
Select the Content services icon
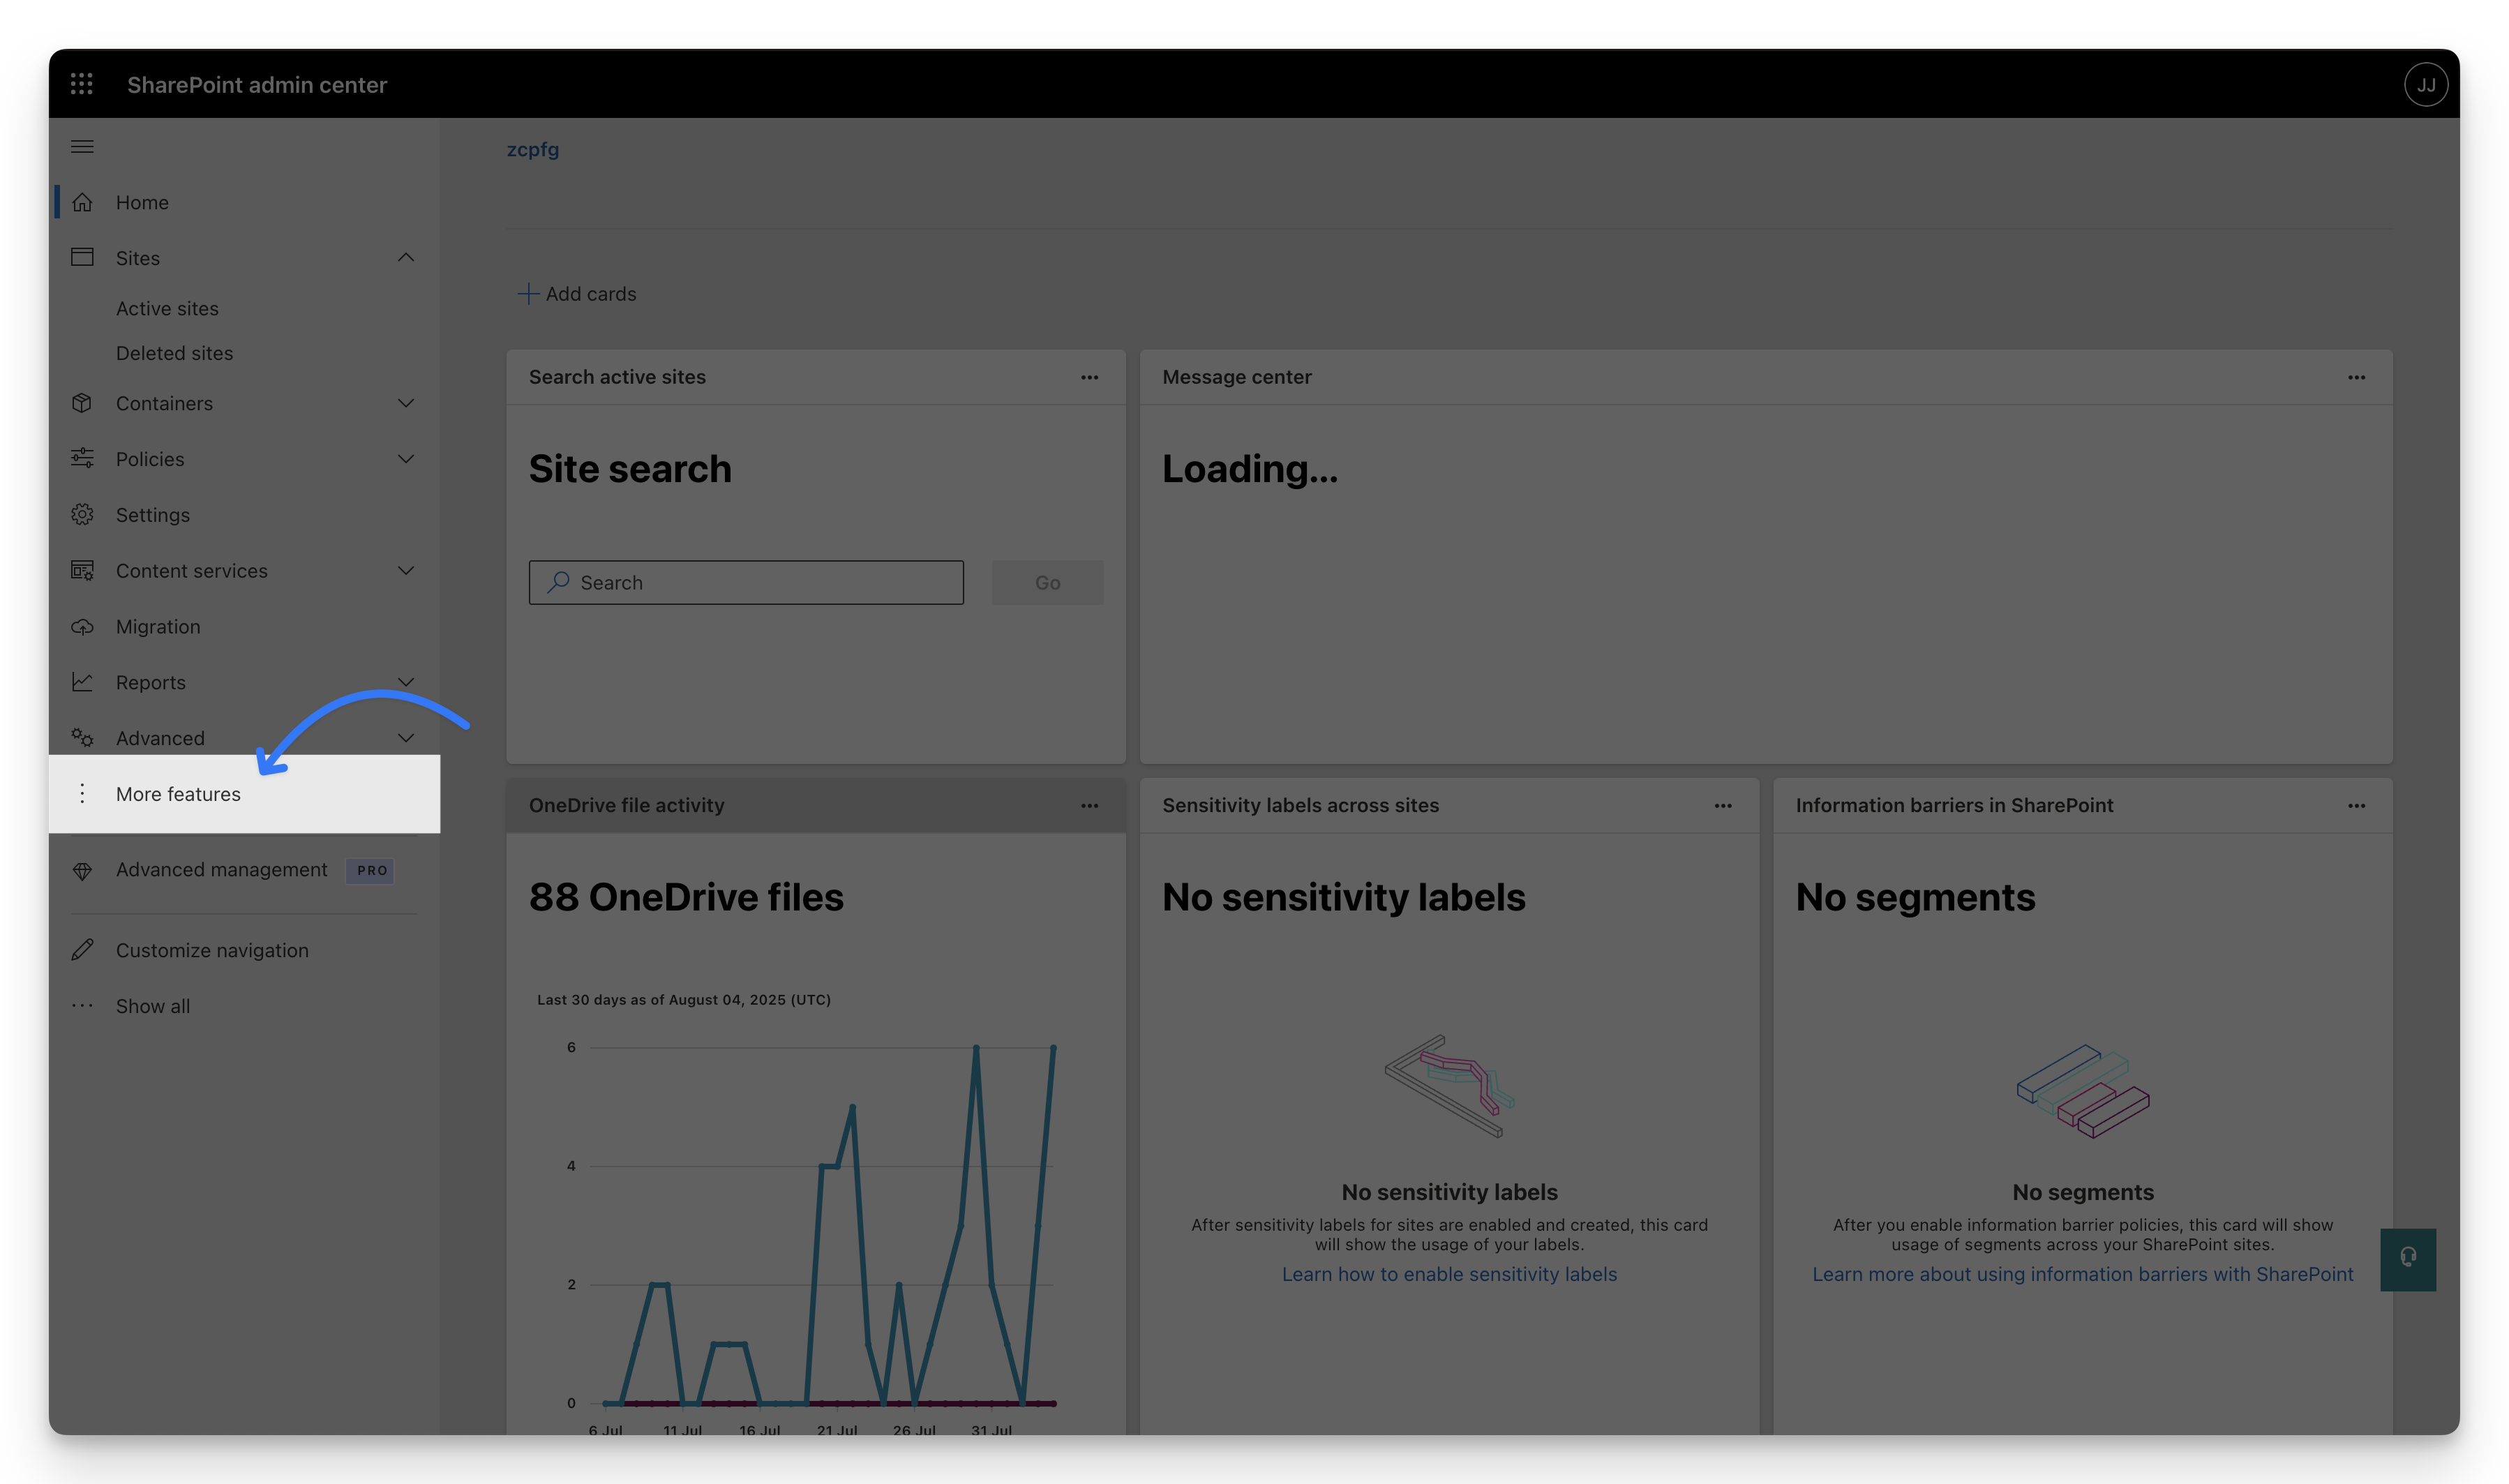(84, 570)
